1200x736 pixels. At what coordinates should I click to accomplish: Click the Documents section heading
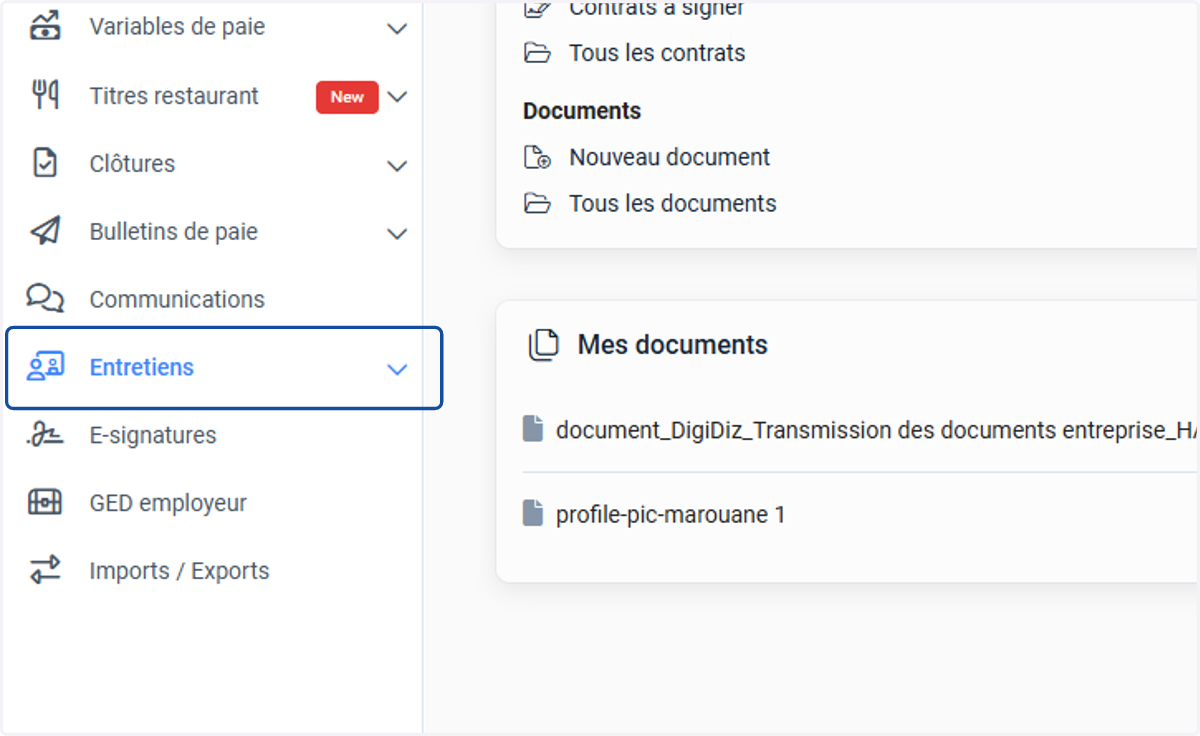[x=581, y=111]
